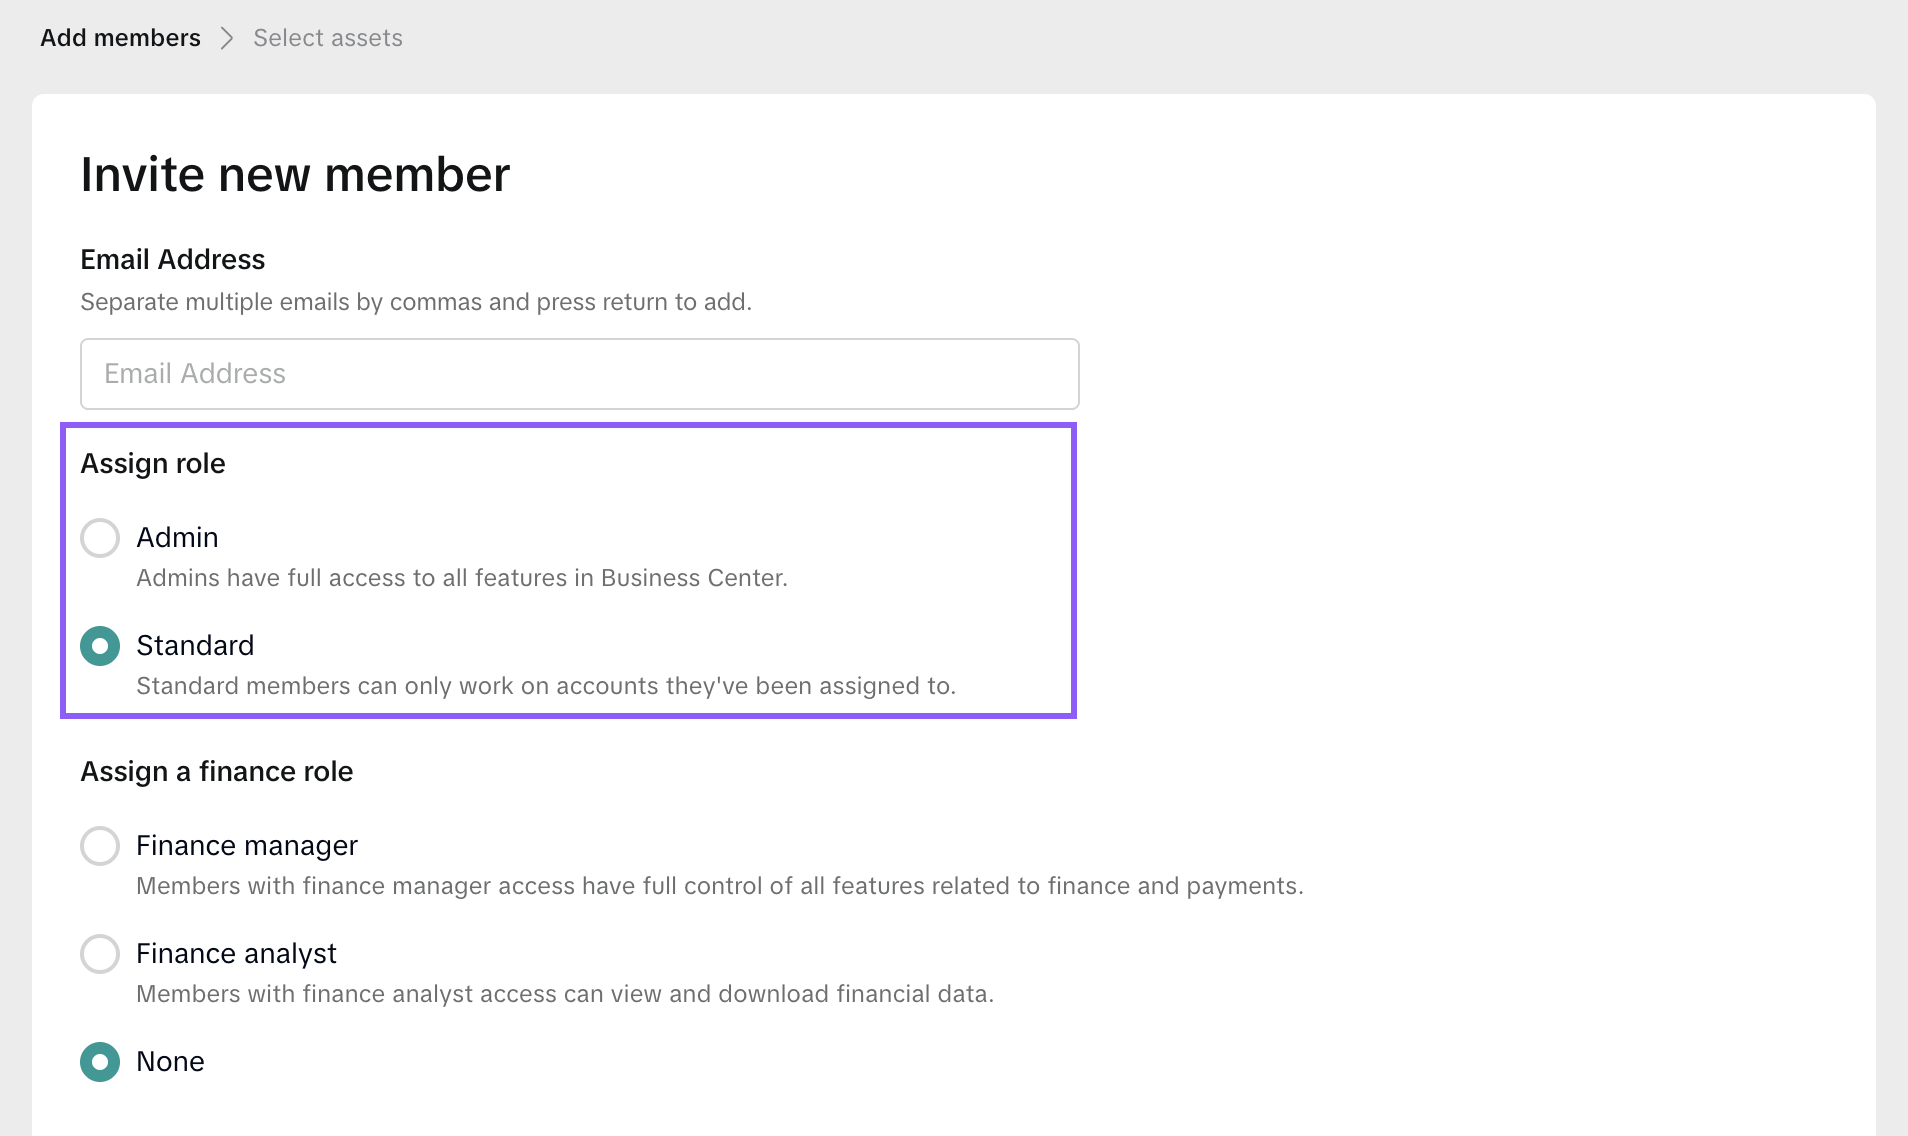Viewport: 1908px width, 1136px height.
Task: Click the breadcrumb chevron arrow icon
Action: point(227,38)
